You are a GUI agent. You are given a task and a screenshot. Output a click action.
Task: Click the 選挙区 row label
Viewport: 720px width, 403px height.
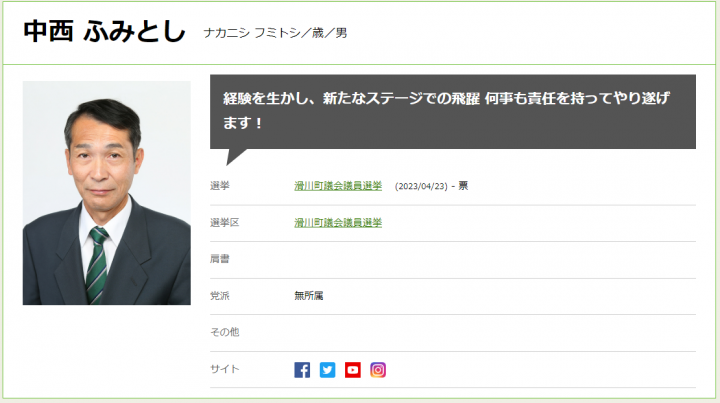coord(224,222)
